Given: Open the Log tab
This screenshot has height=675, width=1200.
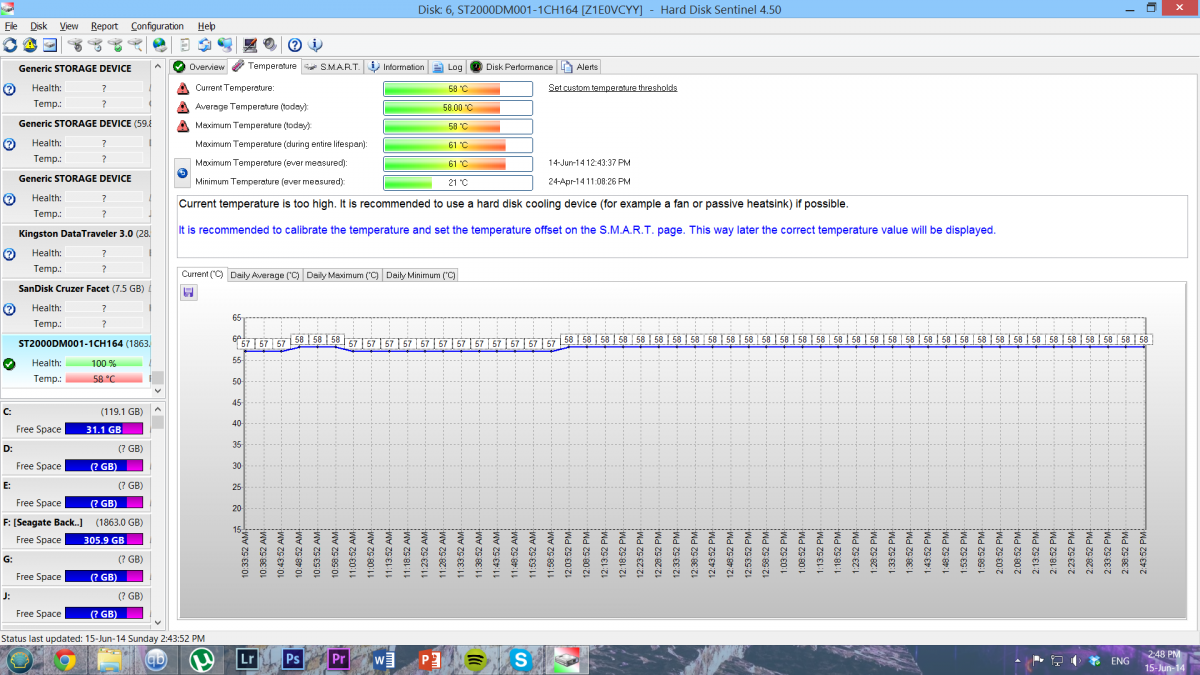Looking at the screenshot, I should [x=448, y=67].
